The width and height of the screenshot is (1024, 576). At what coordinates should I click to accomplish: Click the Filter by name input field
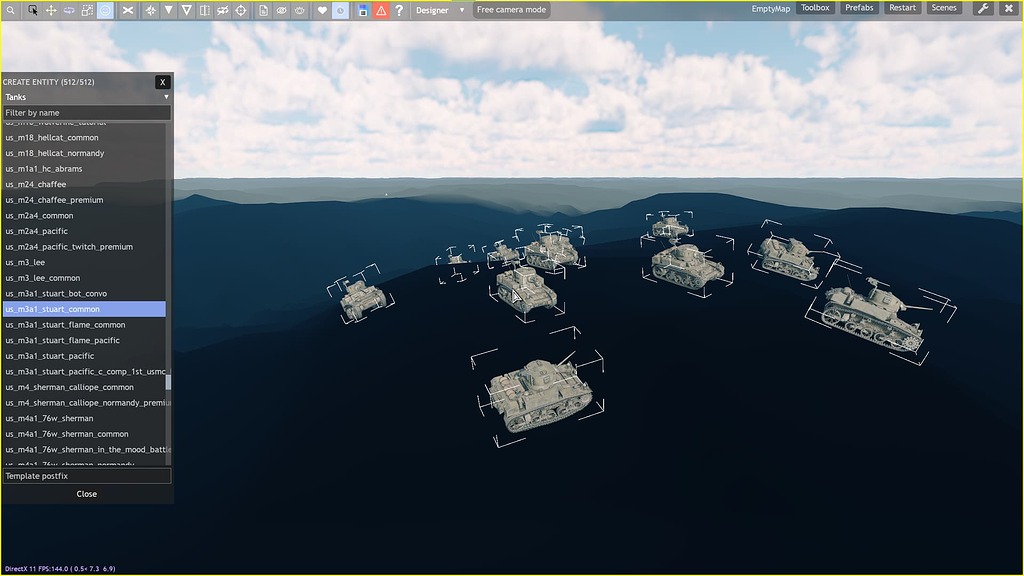pyautogui.click(x=86, y=112)
